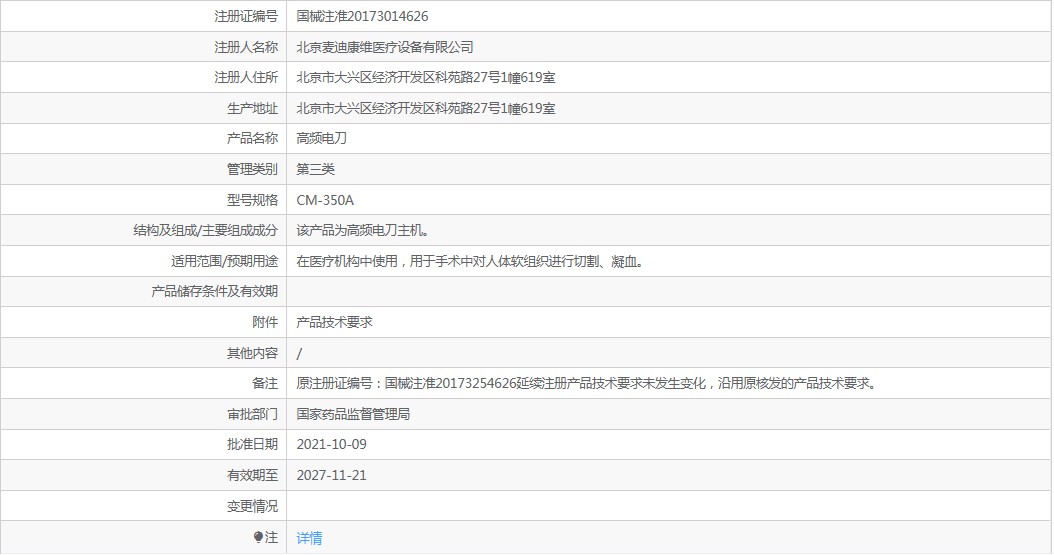
Task: Select registration number 国械注准20173014626
Action: [x=362, y=16]
